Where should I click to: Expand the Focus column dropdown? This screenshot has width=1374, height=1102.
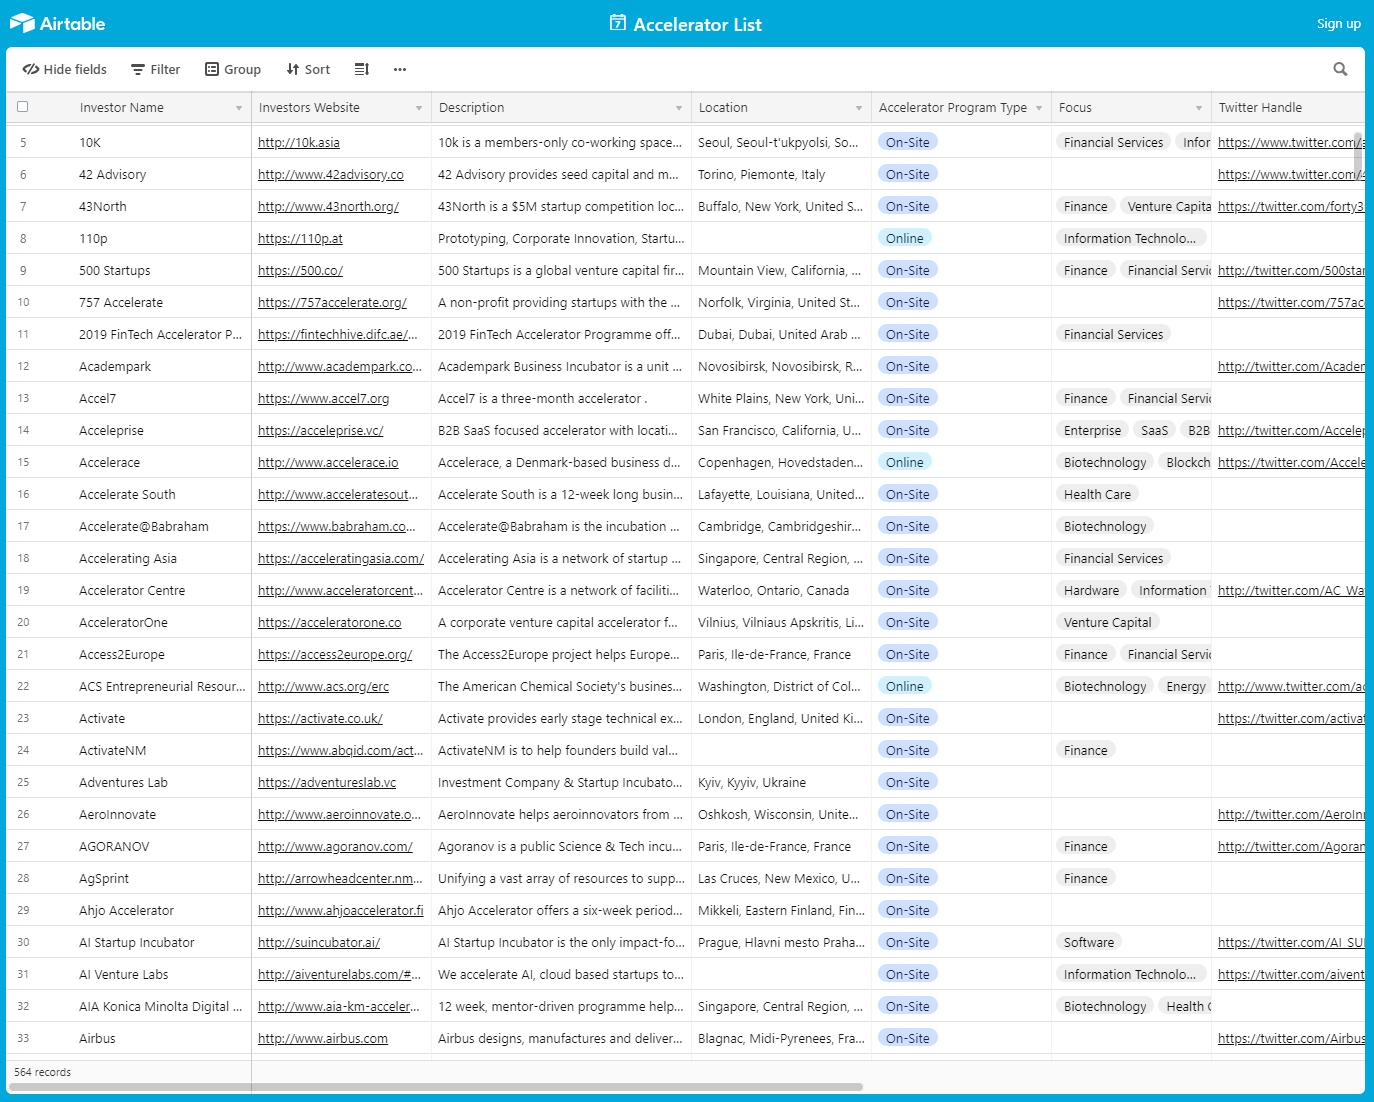click(1198, 107)
